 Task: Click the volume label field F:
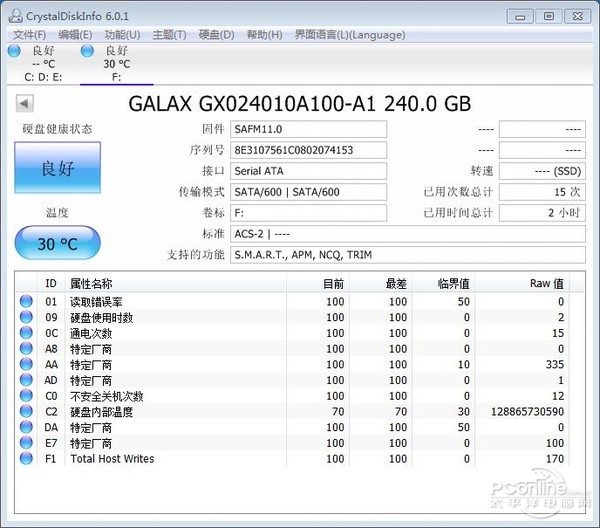[x=308, y=213]
